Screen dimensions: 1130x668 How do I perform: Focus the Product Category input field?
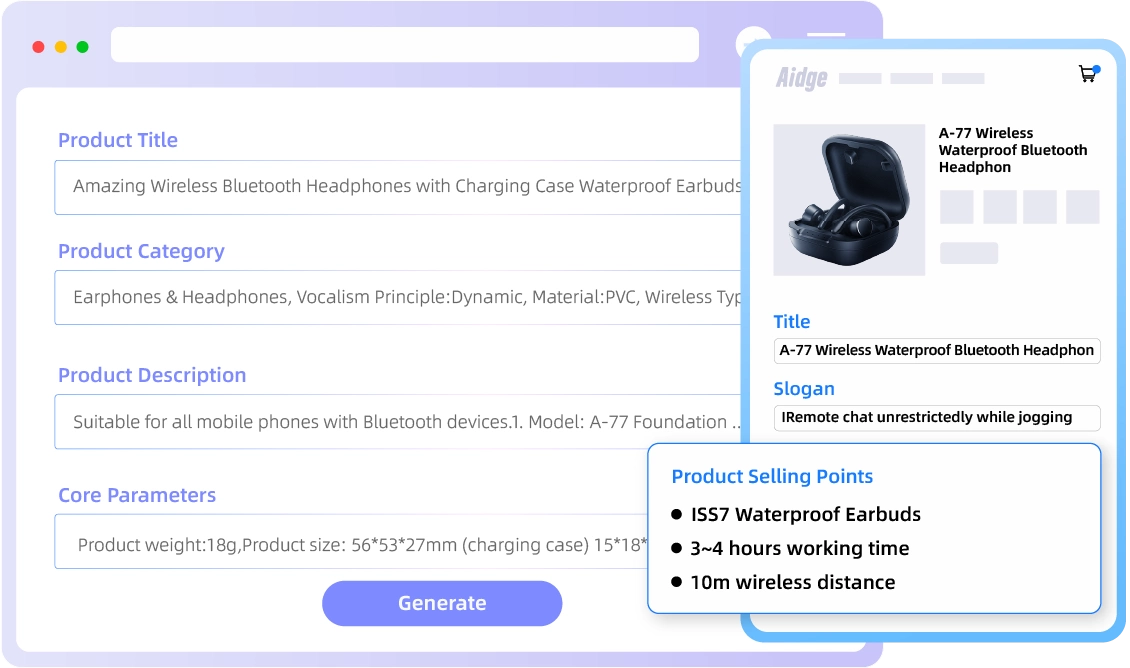click(x=398, y=298)
